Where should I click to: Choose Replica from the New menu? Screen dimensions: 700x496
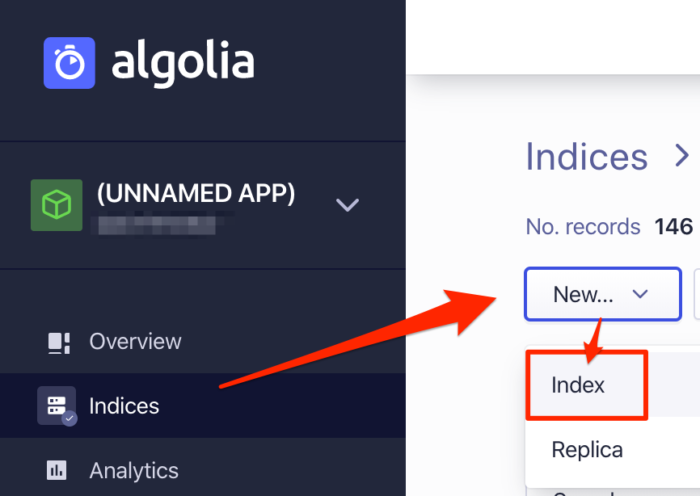(587, 449)
